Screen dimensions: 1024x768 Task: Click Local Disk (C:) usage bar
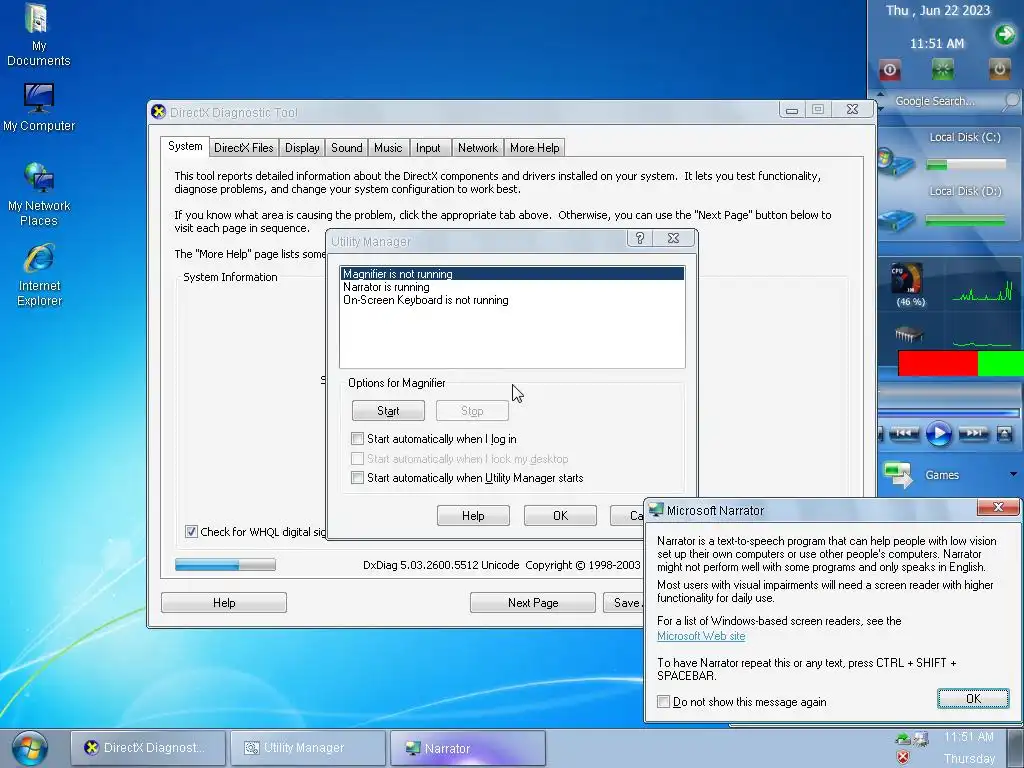(966, 165)
